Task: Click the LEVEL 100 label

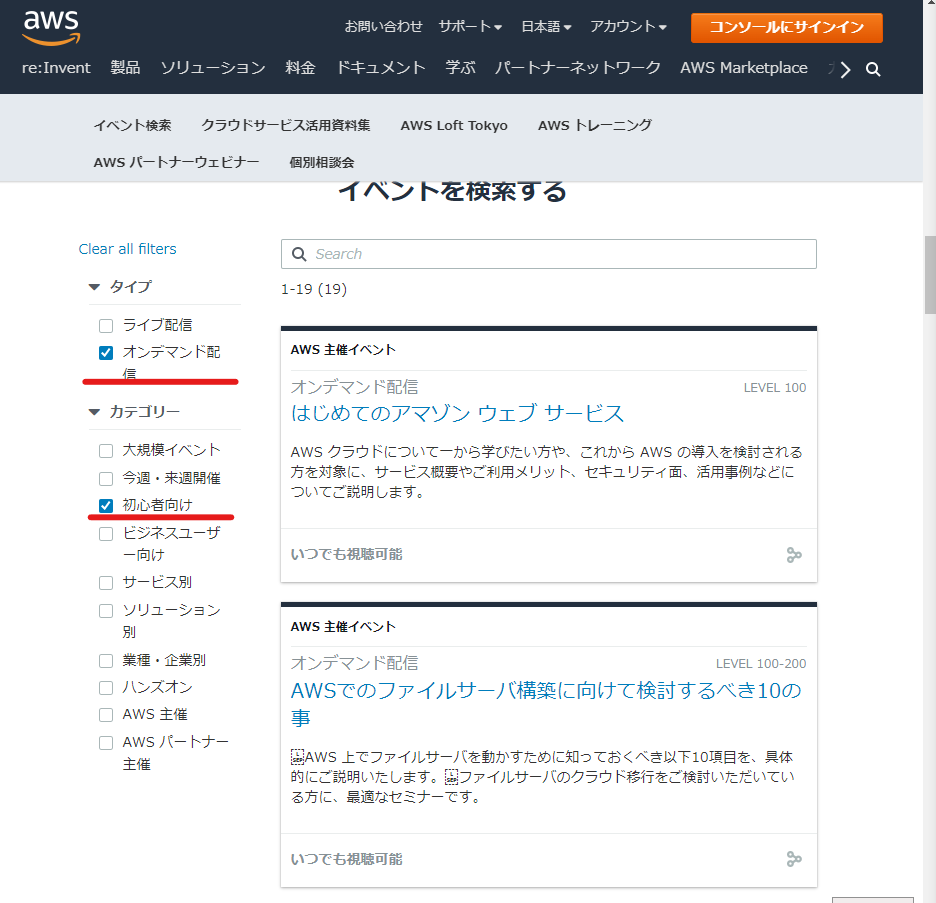Action: pyautogui.click(x=775, y=388)
